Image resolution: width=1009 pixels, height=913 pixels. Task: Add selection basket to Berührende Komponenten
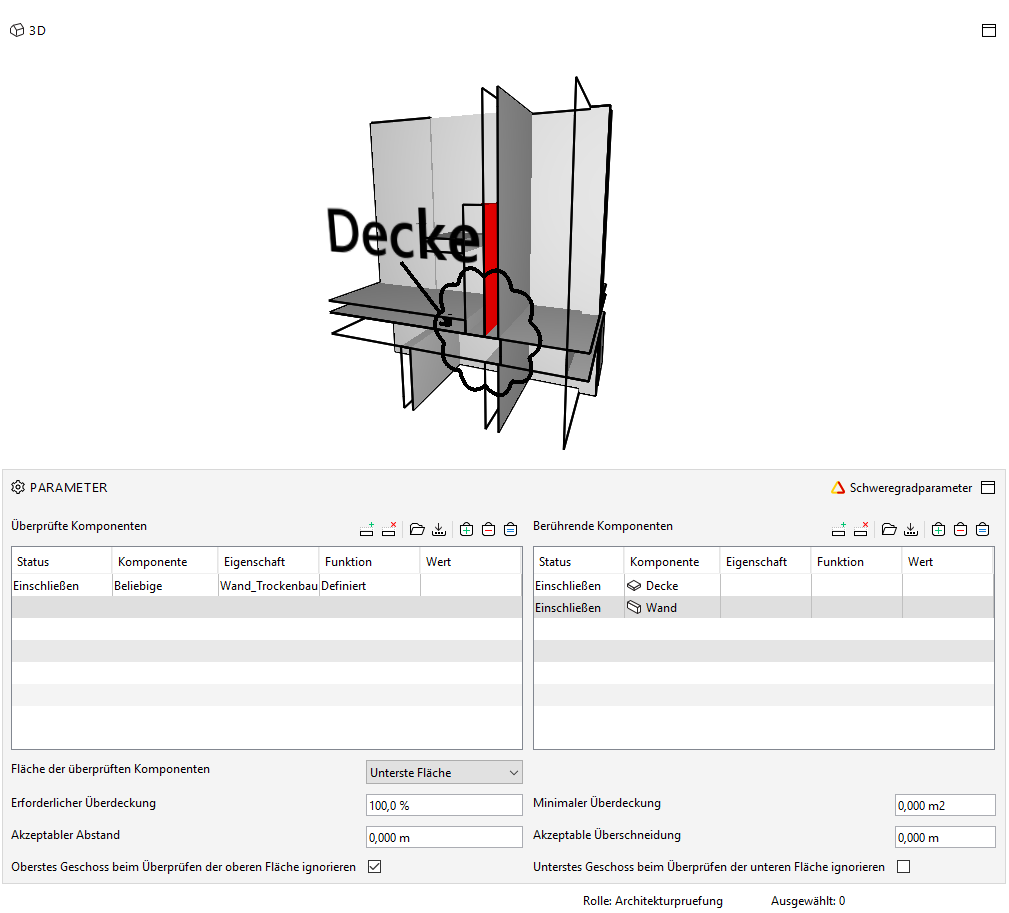click(x=938, y=530)
